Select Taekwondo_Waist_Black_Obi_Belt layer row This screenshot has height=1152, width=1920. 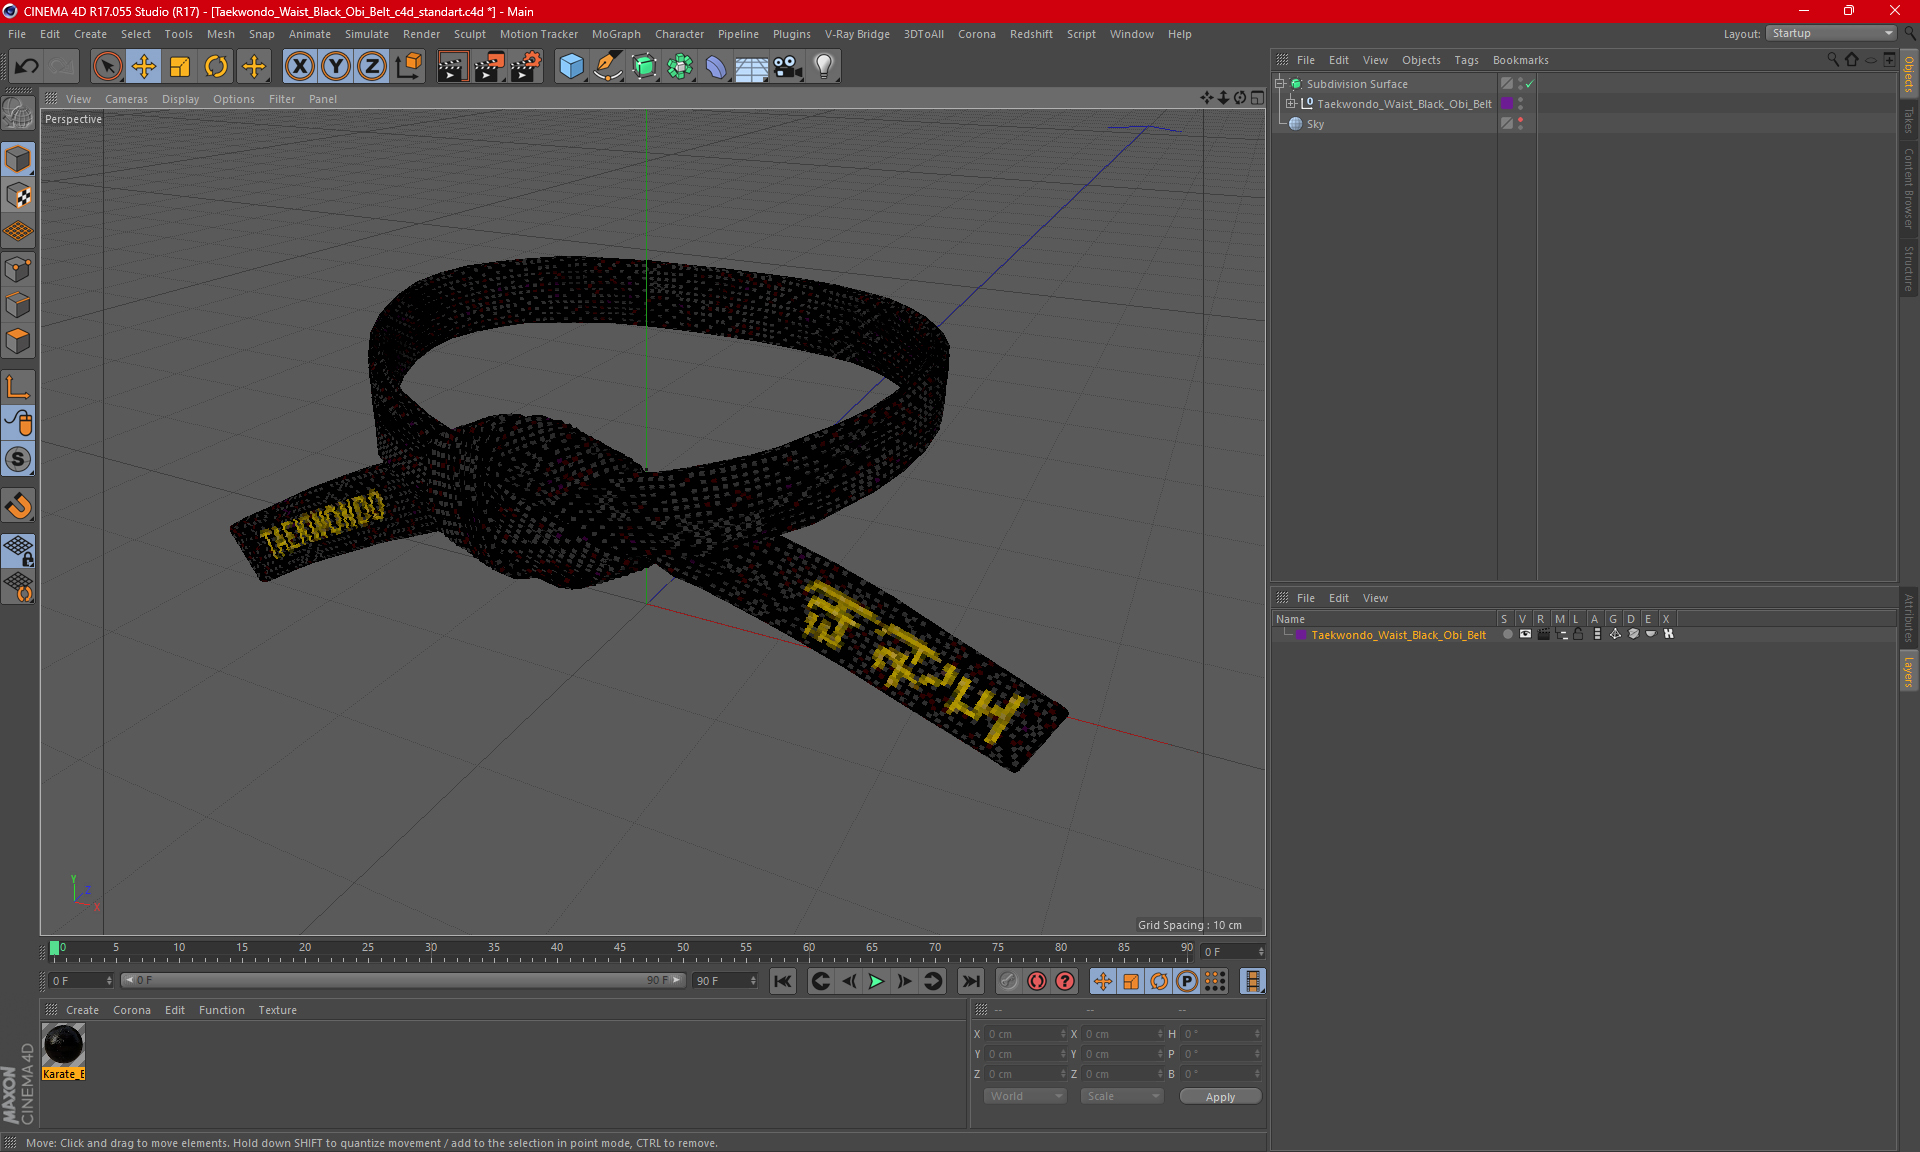point(1398,635)
